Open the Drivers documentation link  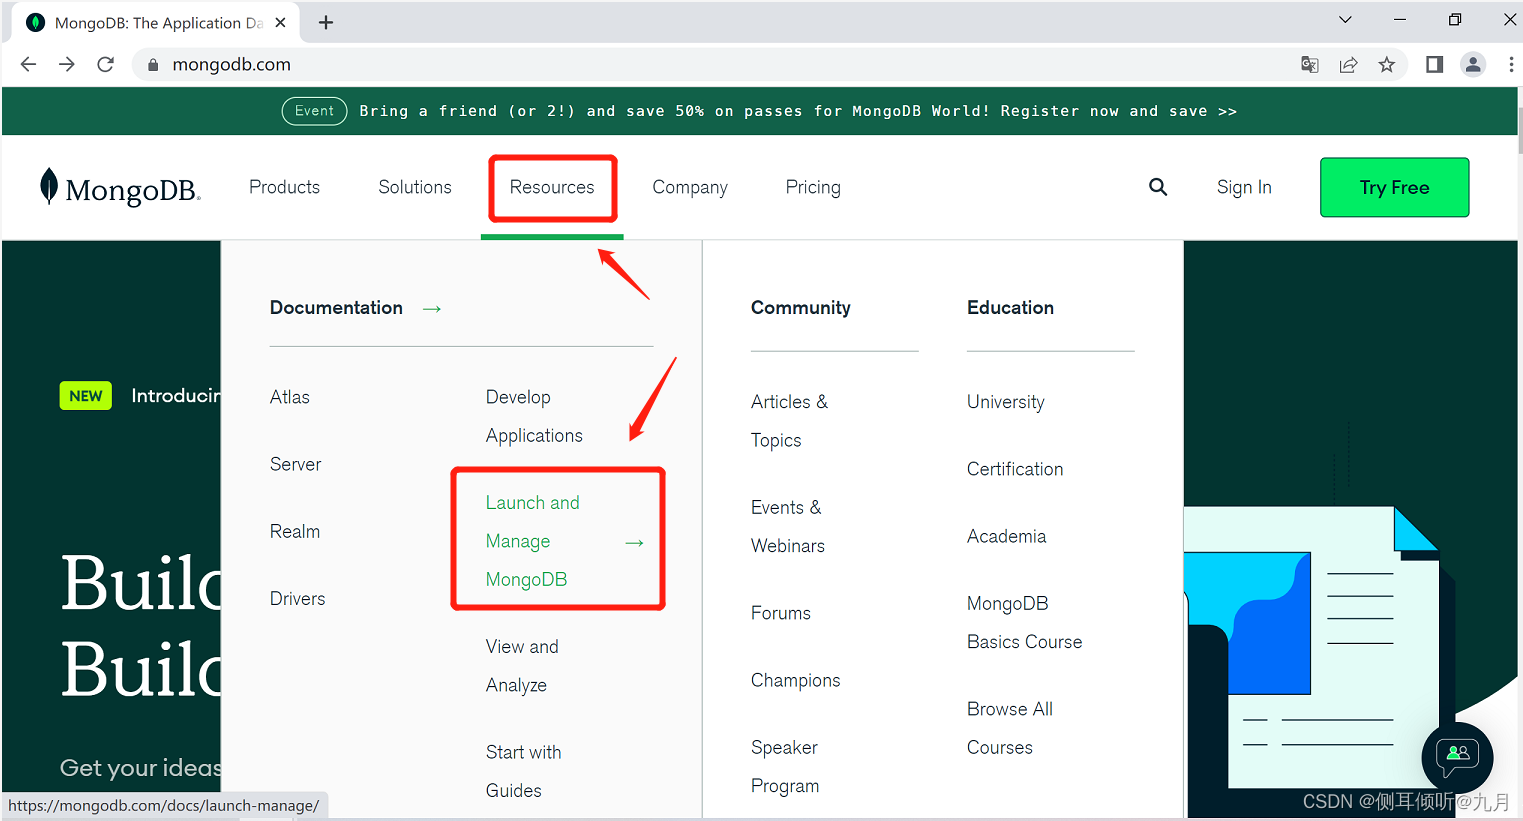click(x=298, y=598)
